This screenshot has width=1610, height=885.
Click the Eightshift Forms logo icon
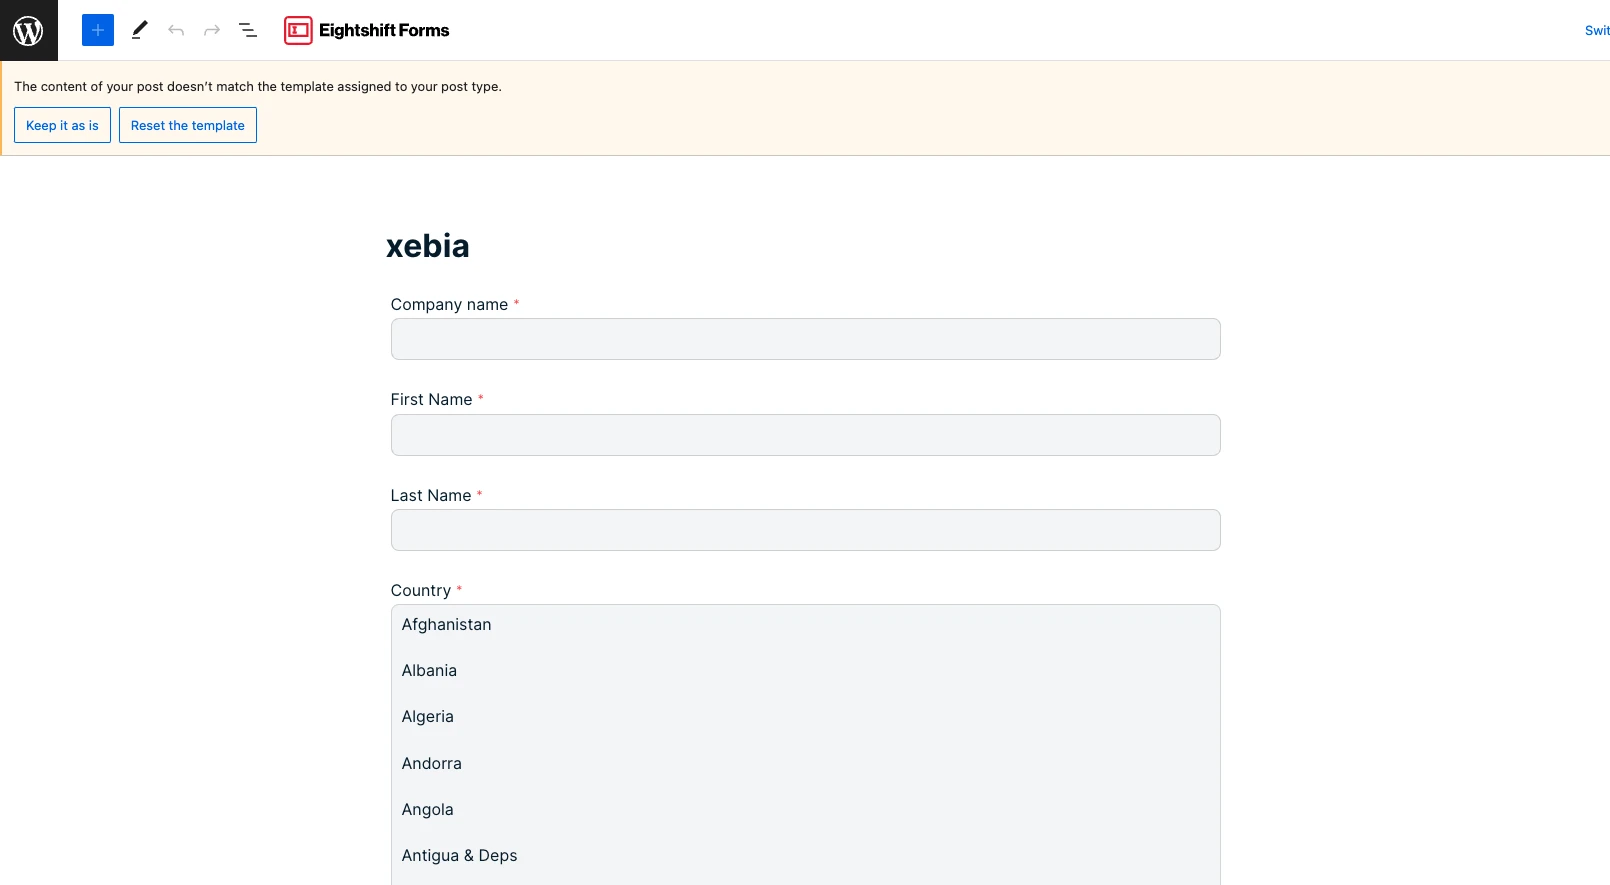(x=298, y=30)
